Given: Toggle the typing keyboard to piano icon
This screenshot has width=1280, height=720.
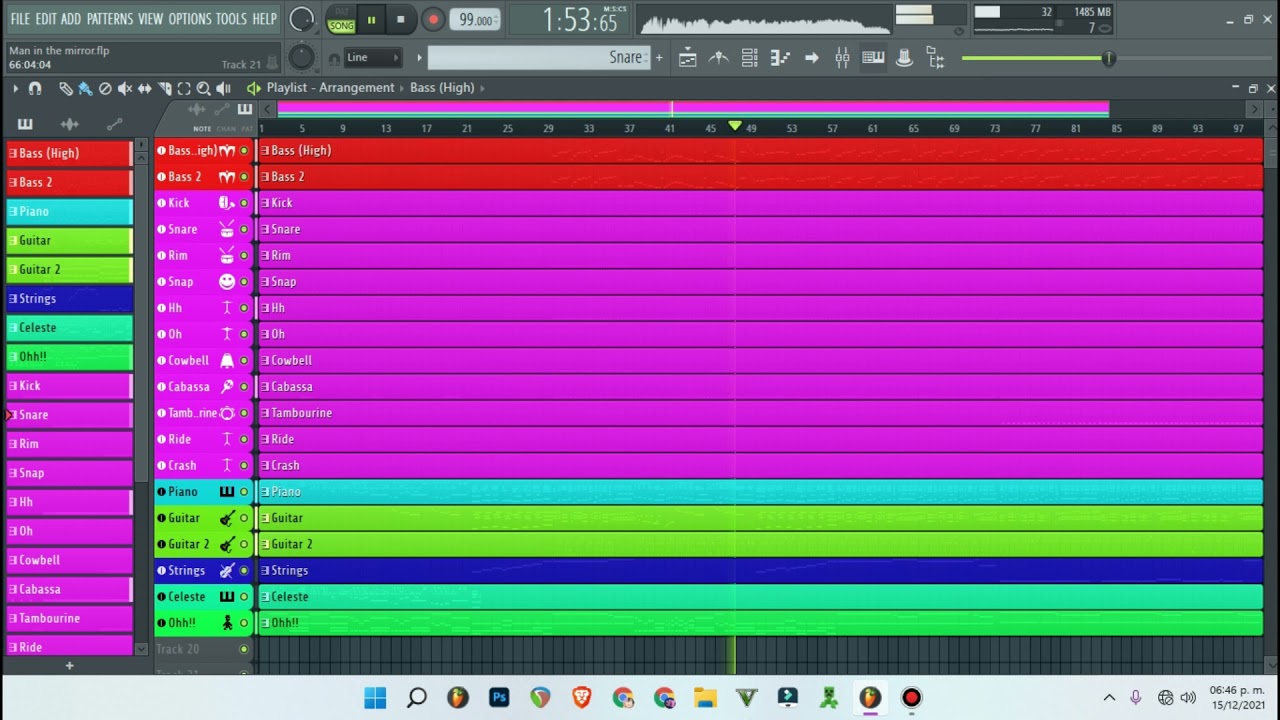Looking at the screenshot, I should (x=873, y=58).
